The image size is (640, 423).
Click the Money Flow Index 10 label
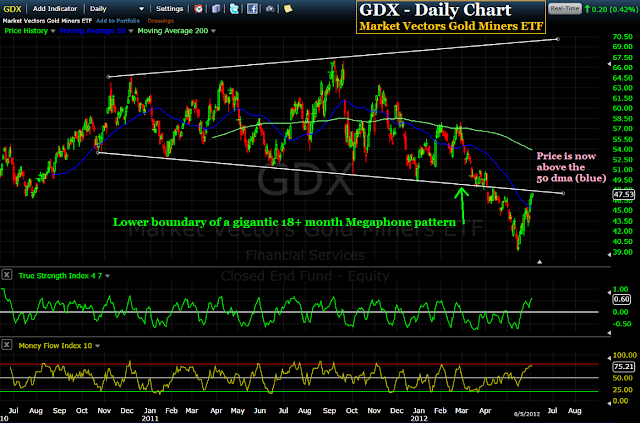pyautogui.click(x=55, y=346)
